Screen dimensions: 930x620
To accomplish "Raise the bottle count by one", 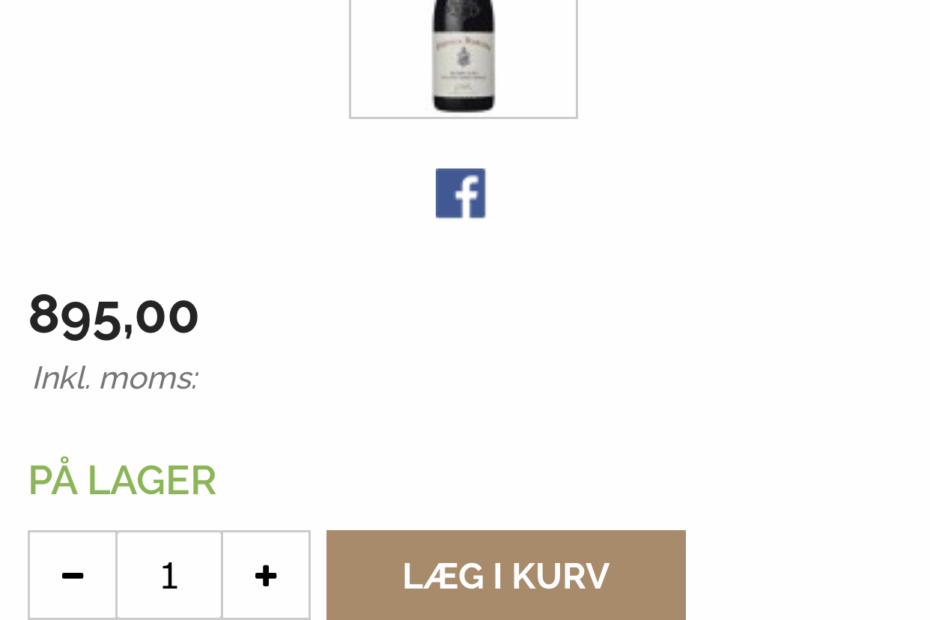I will pos(266,576).
